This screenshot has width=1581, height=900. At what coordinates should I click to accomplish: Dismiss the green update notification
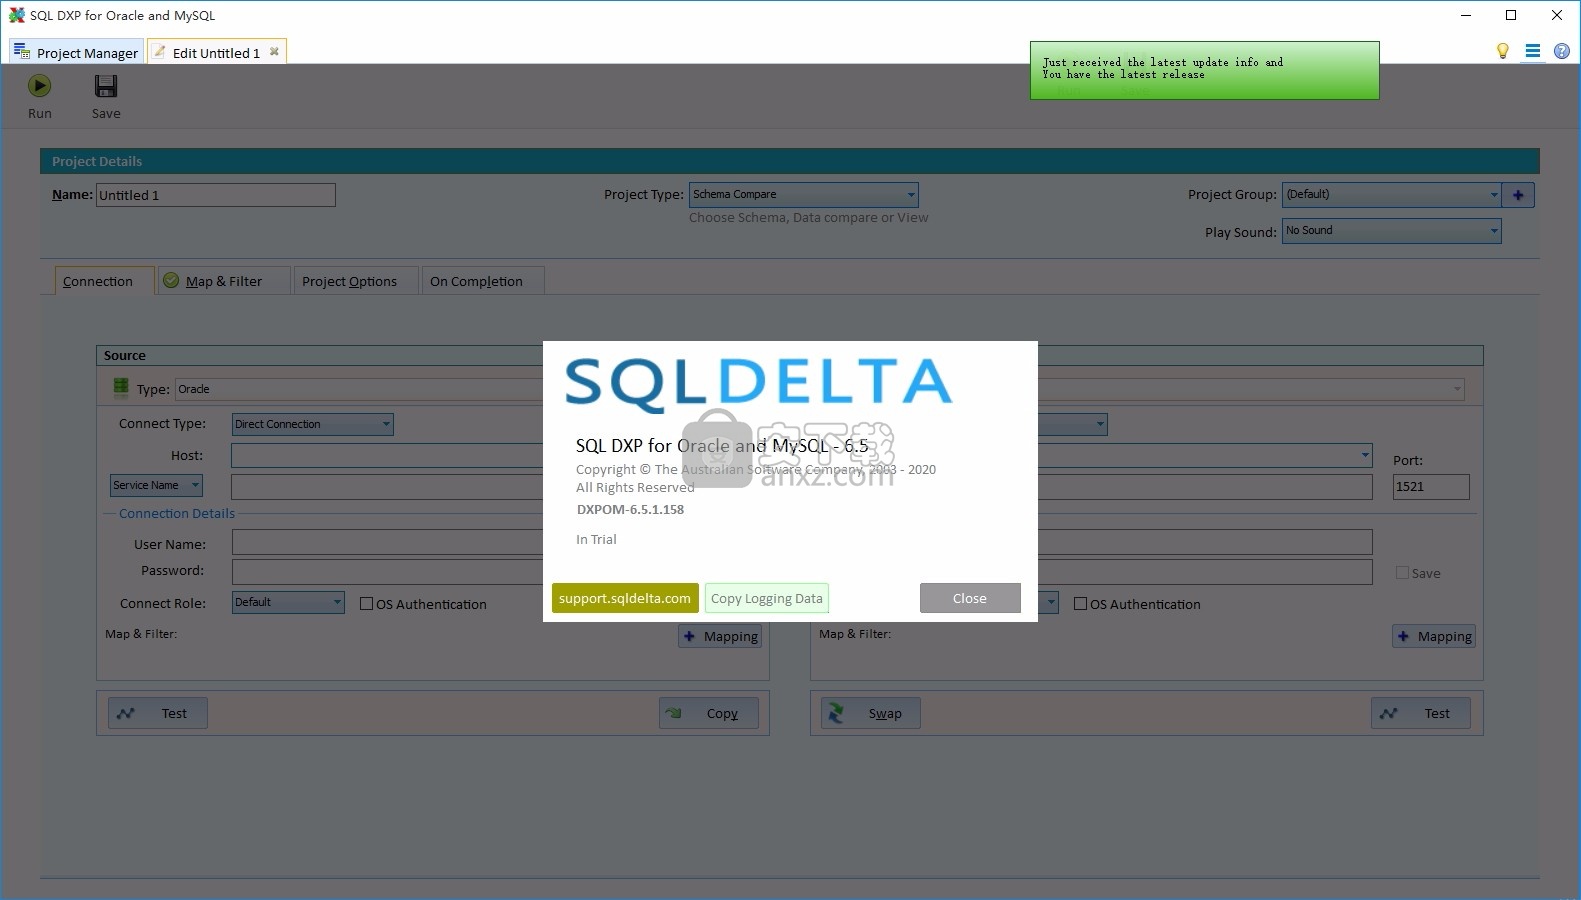click(x=1205, y=70)
